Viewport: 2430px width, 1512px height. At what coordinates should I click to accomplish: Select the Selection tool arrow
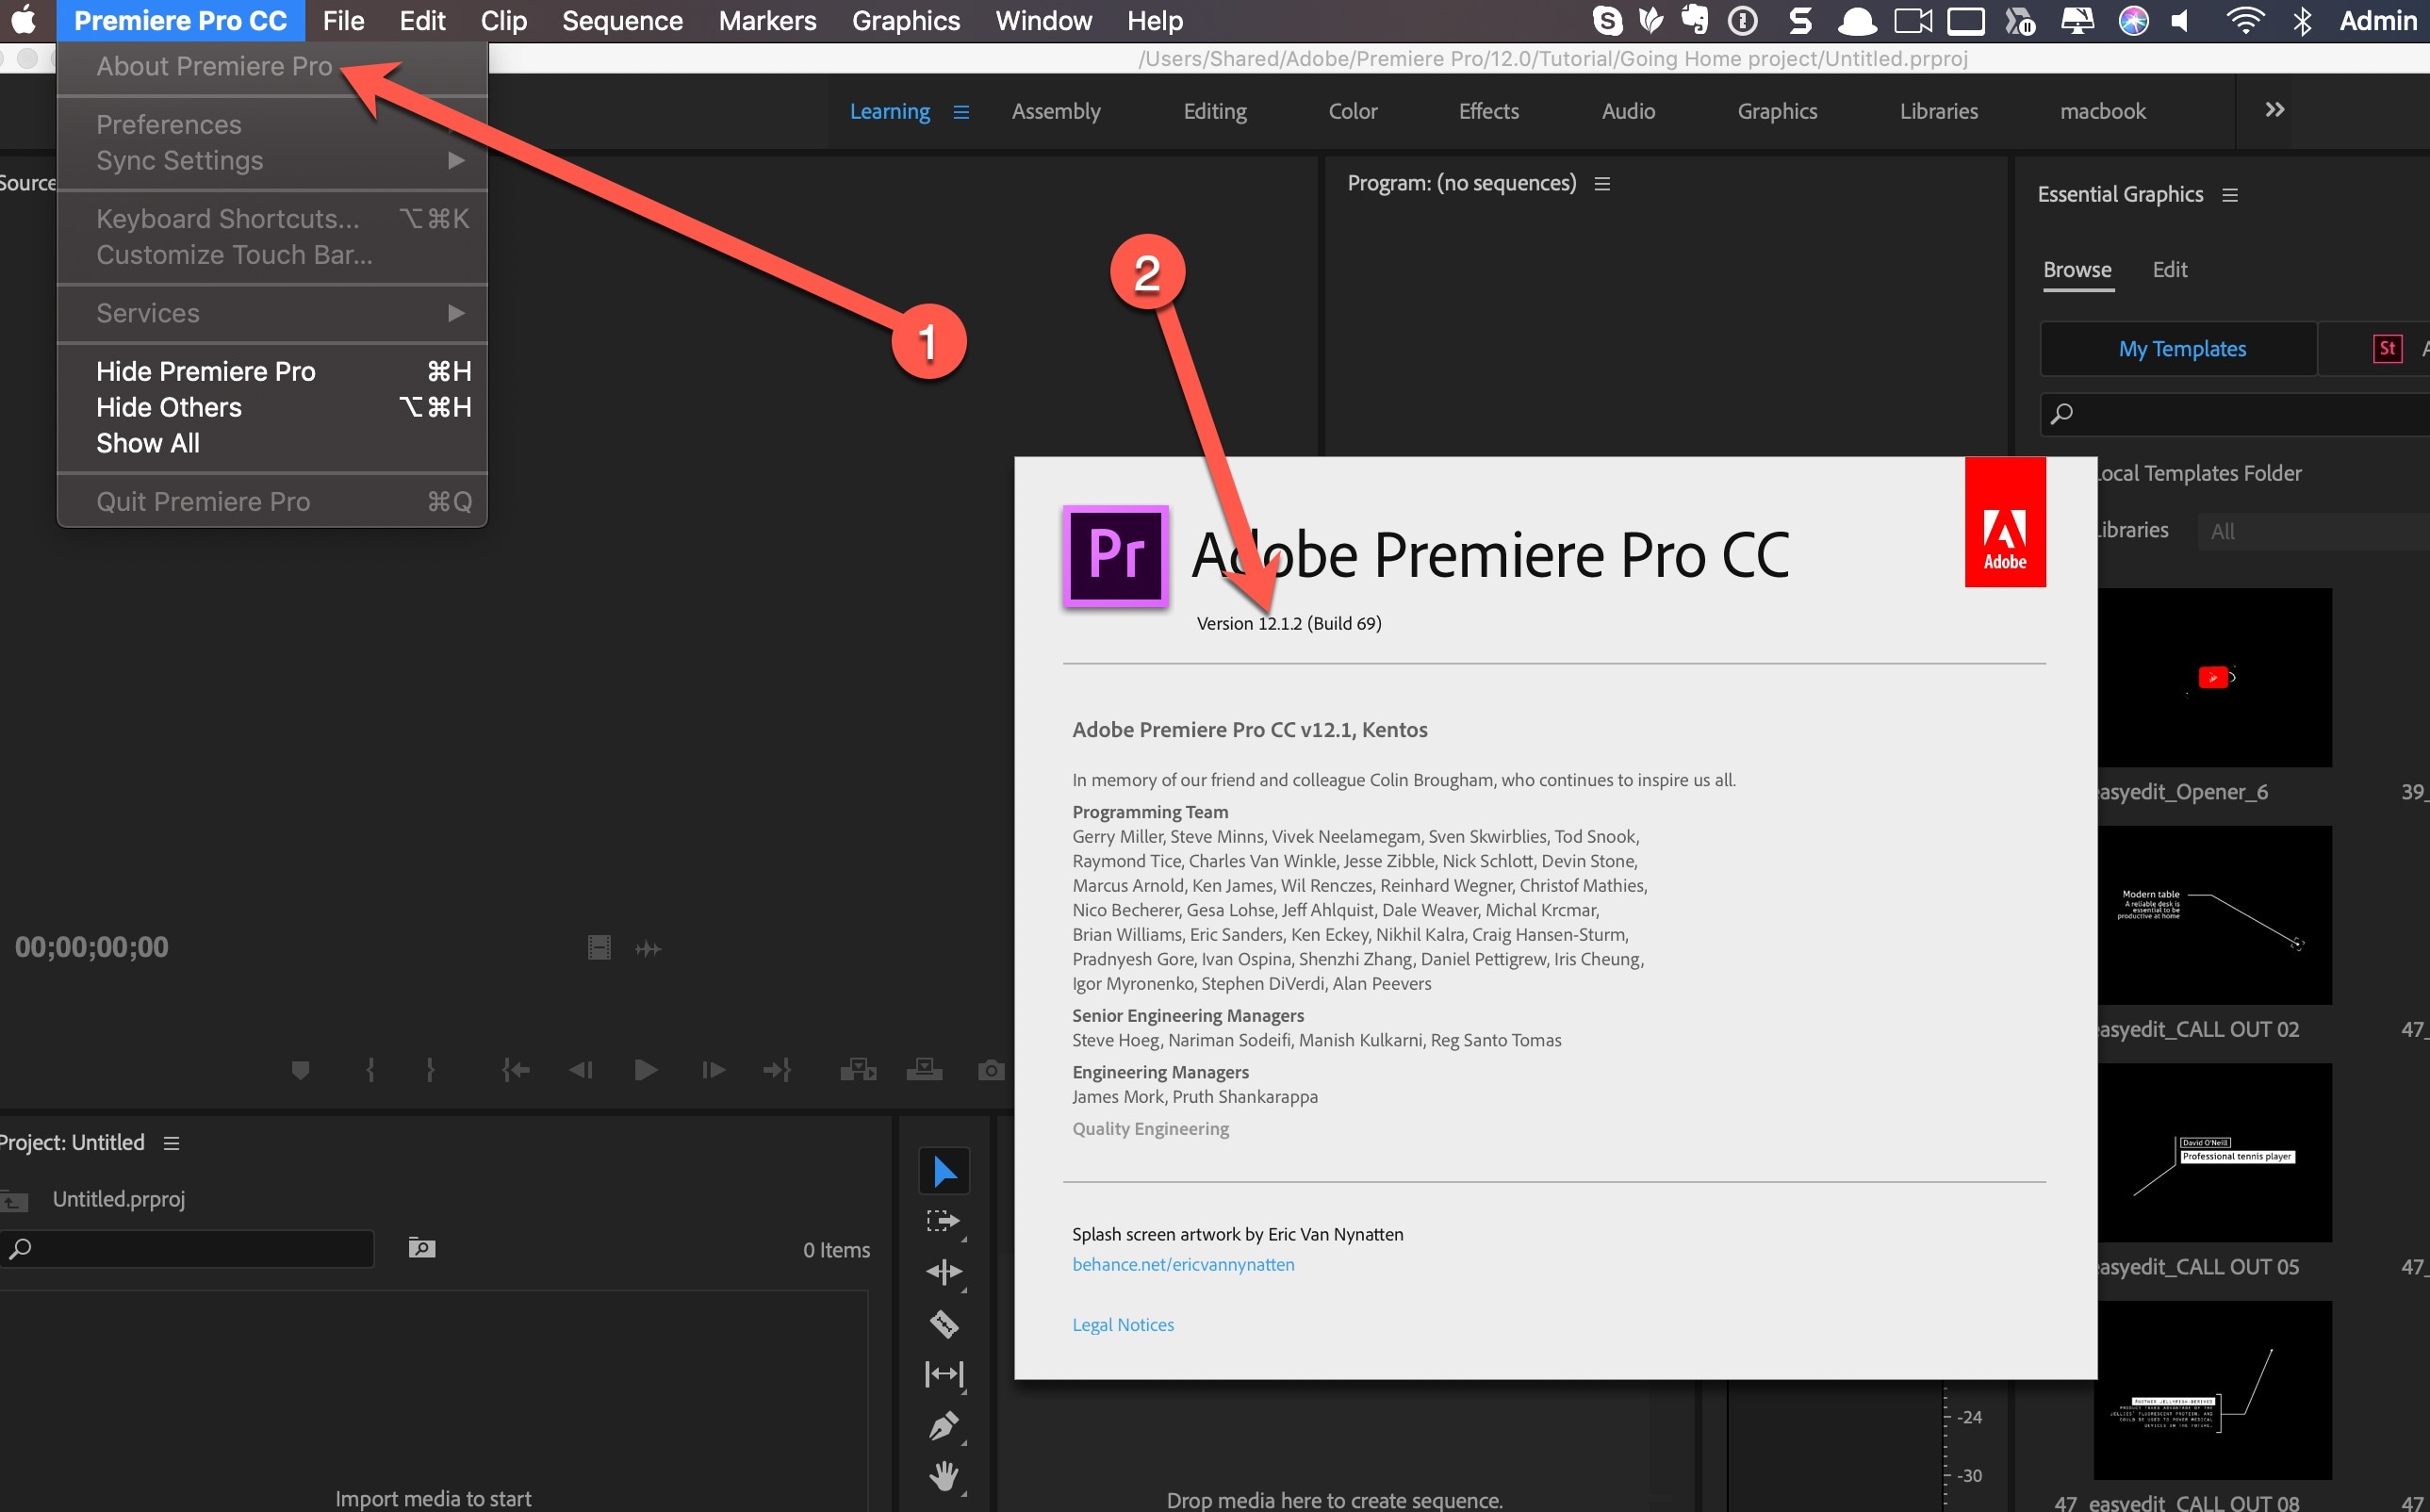coord(944,1171)
